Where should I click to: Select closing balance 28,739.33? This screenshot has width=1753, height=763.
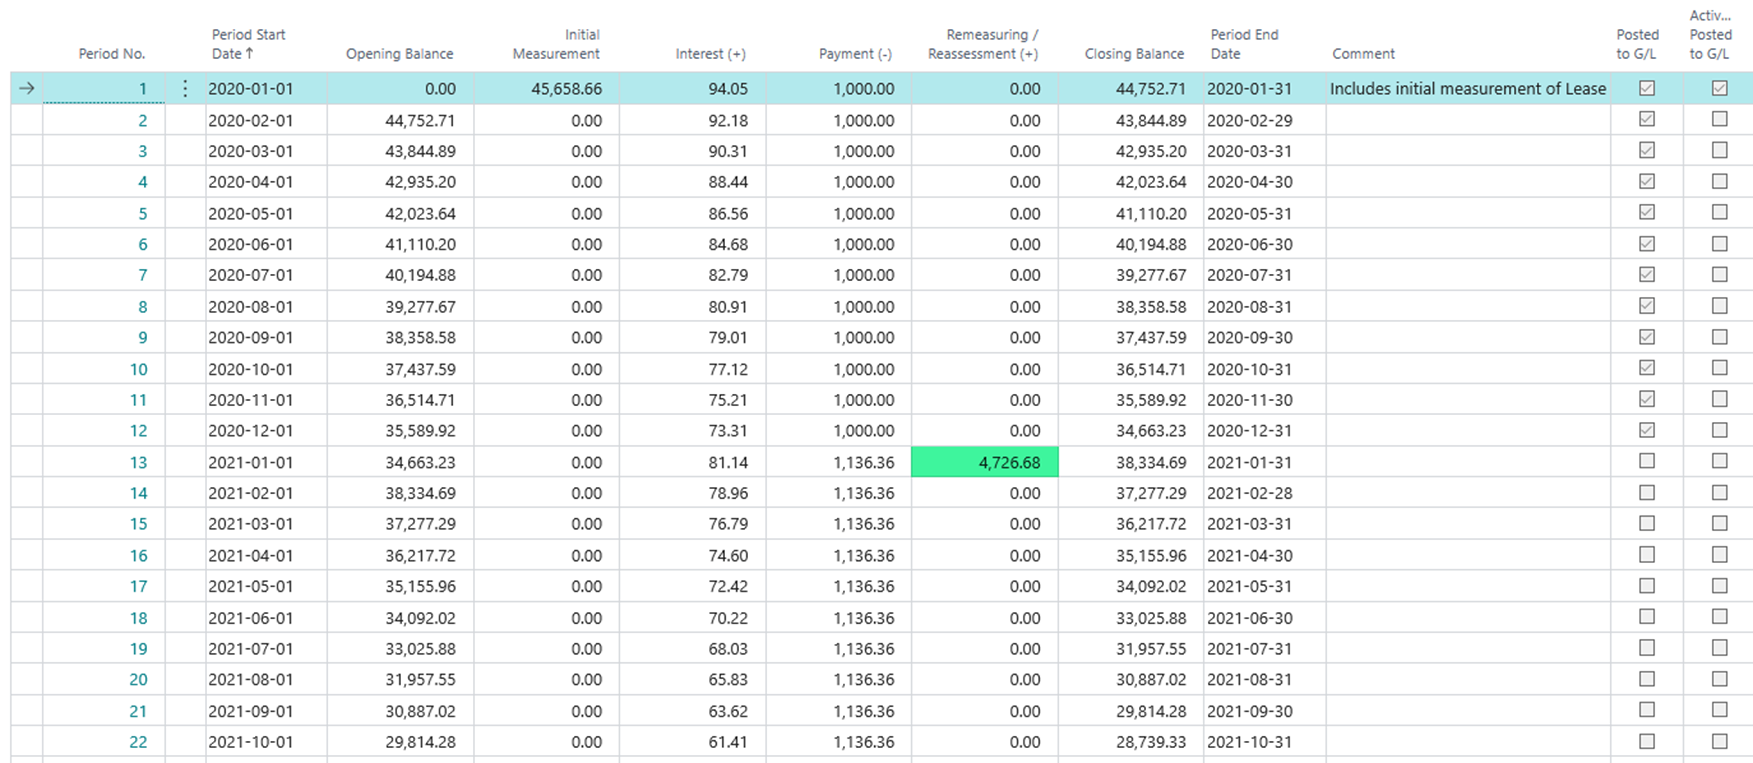(1151, 743)
